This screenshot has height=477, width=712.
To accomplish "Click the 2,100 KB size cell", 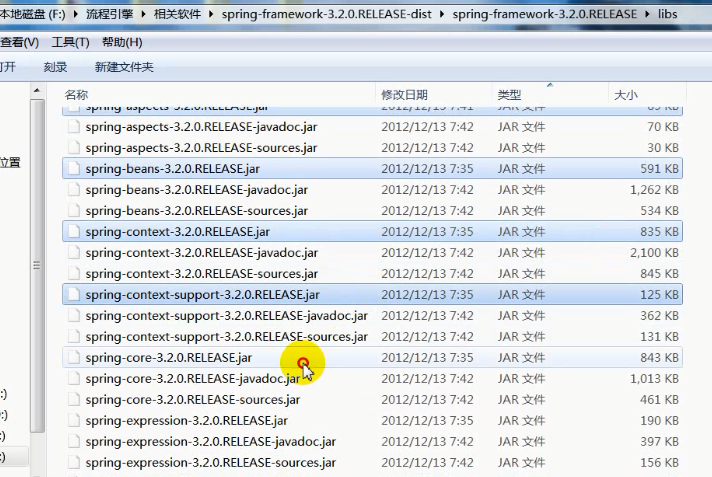I will point(654,253).
